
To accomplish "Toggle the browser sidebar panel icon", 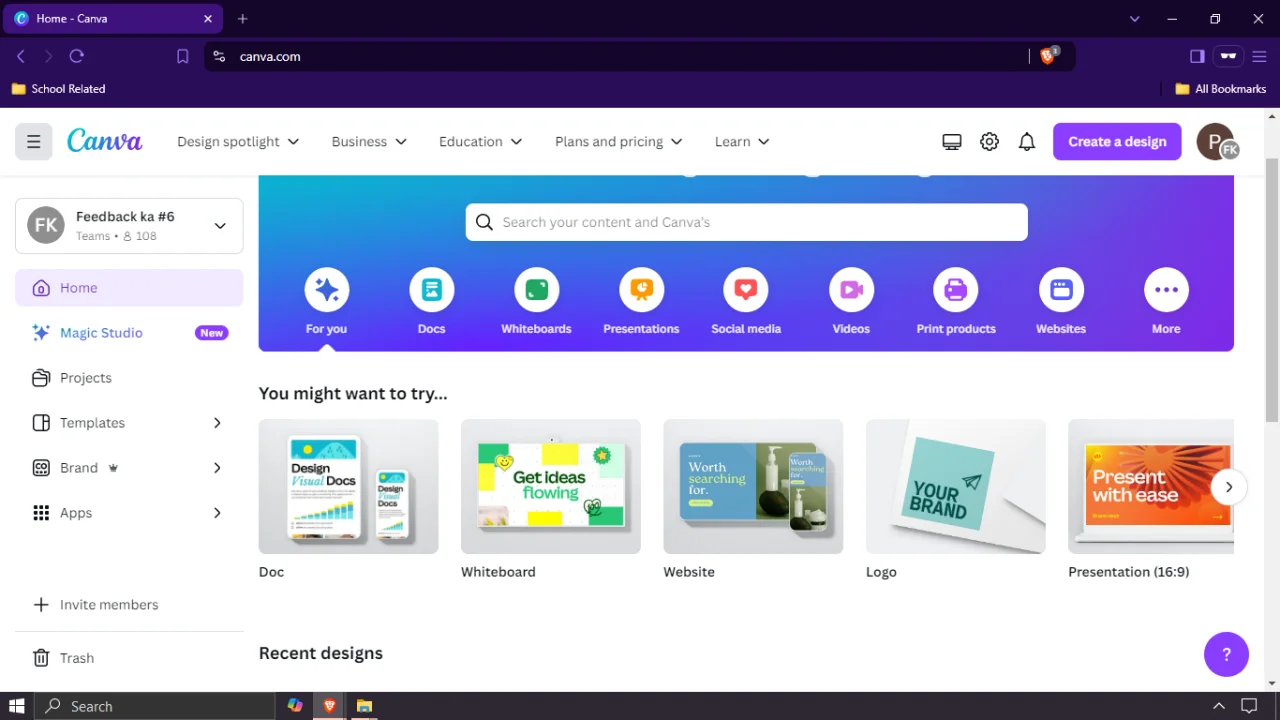I will [x=1197, y=57].
